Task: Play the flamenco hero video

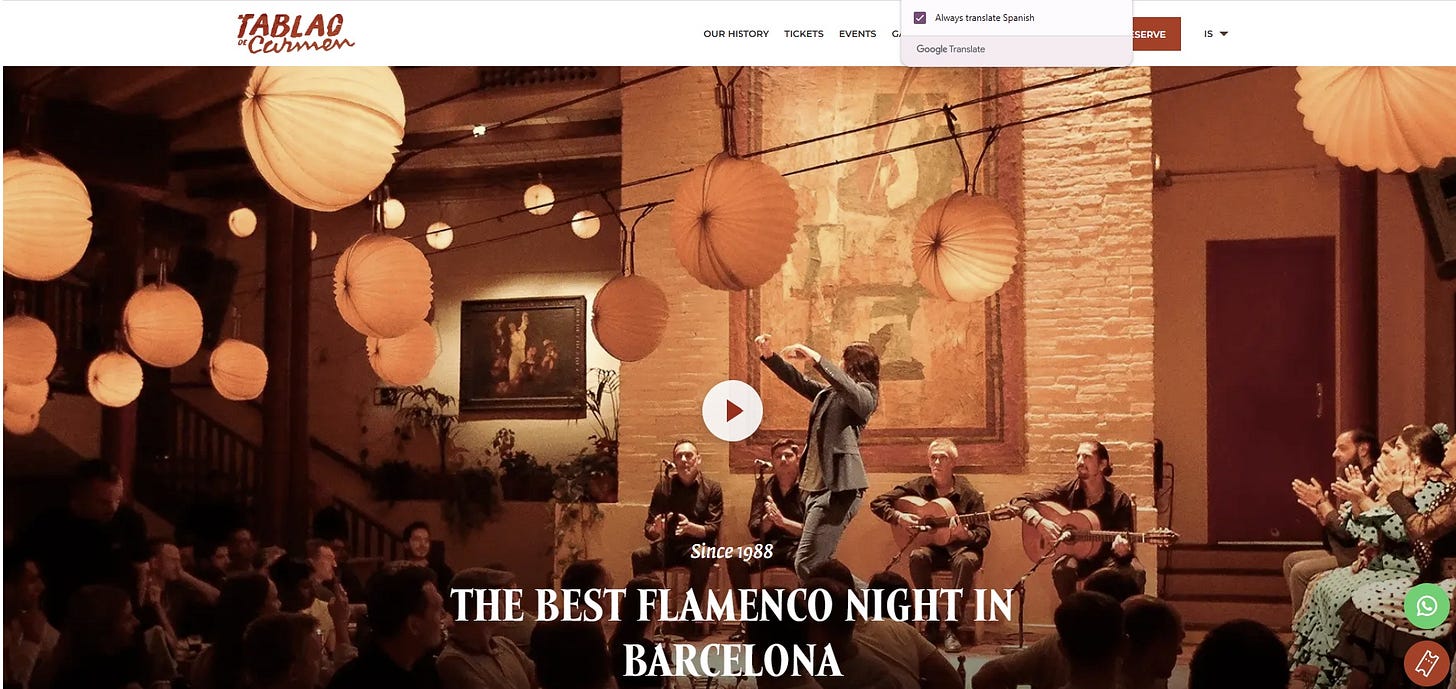Action: [732, 411]
